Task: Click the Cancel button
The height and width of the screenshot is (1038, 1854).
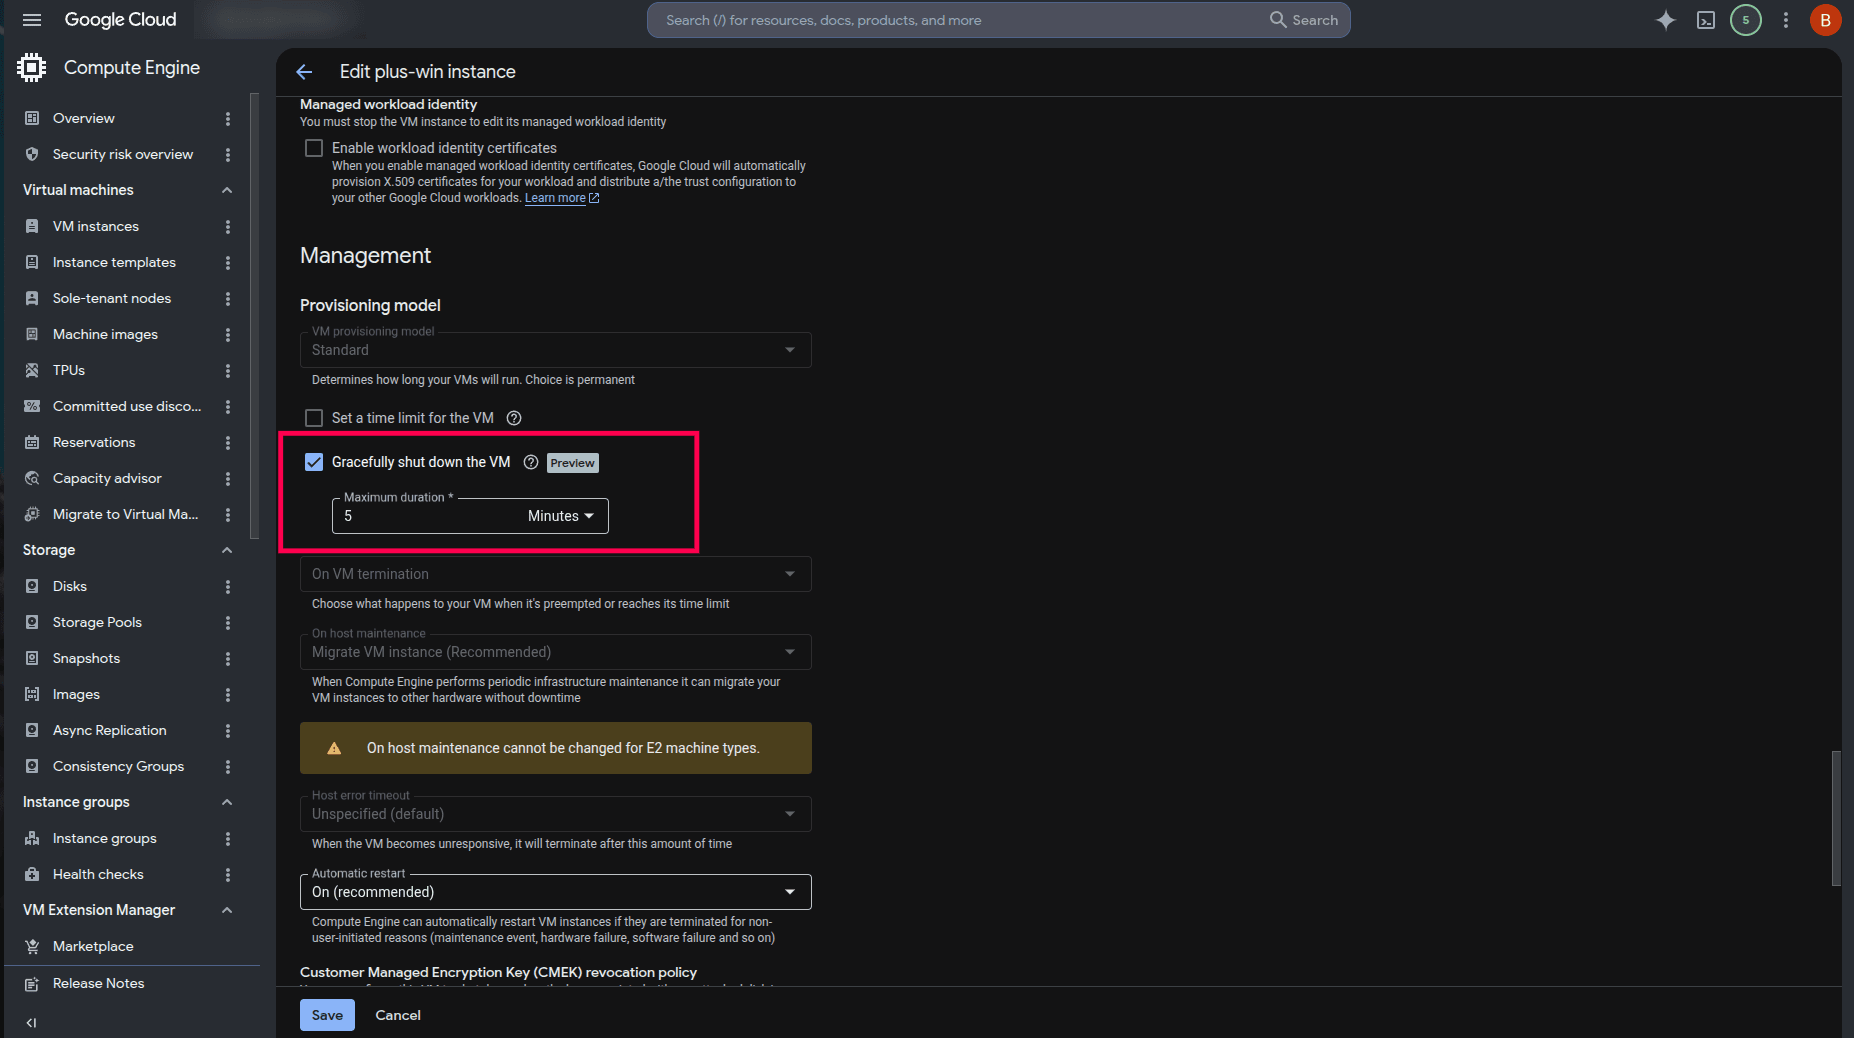Action: tap(398, 1015)
